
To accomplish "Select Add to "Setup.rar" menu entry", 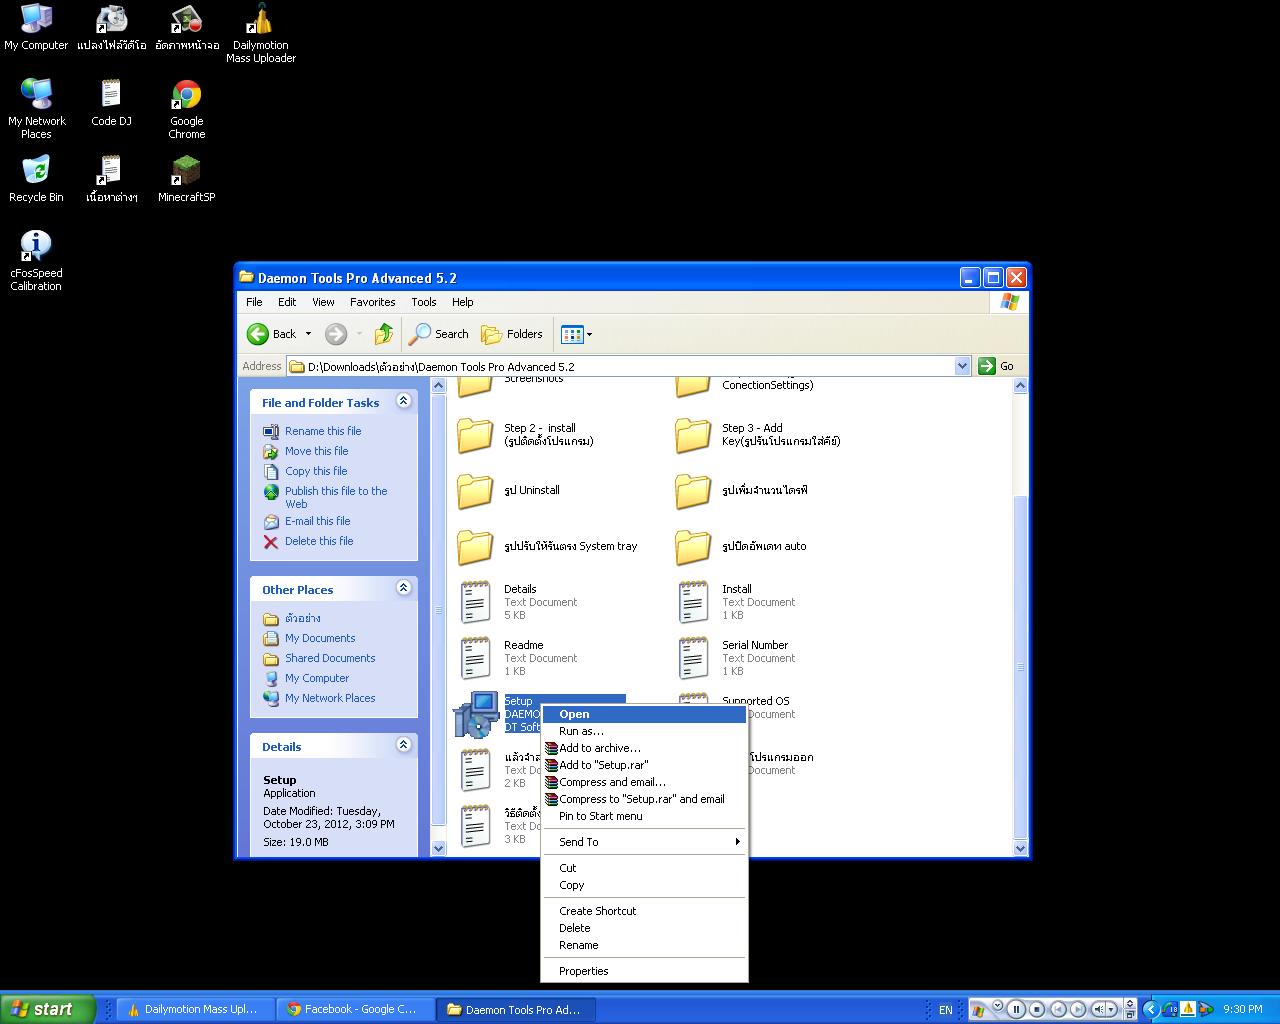I will click(x=645, y=765).
